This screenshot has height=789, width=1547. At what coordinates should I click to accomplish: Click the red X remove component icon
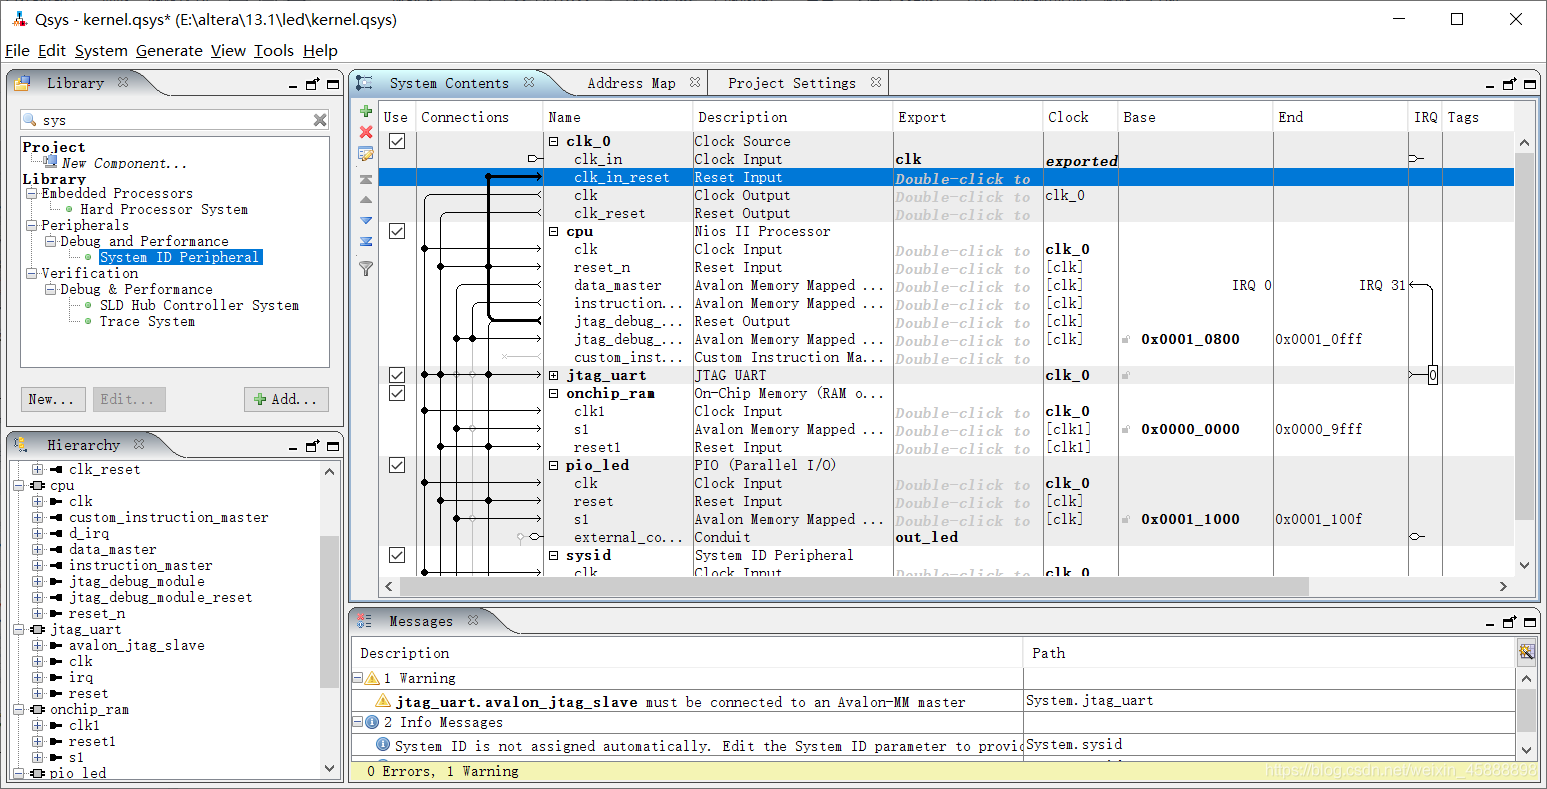point(366,132)
